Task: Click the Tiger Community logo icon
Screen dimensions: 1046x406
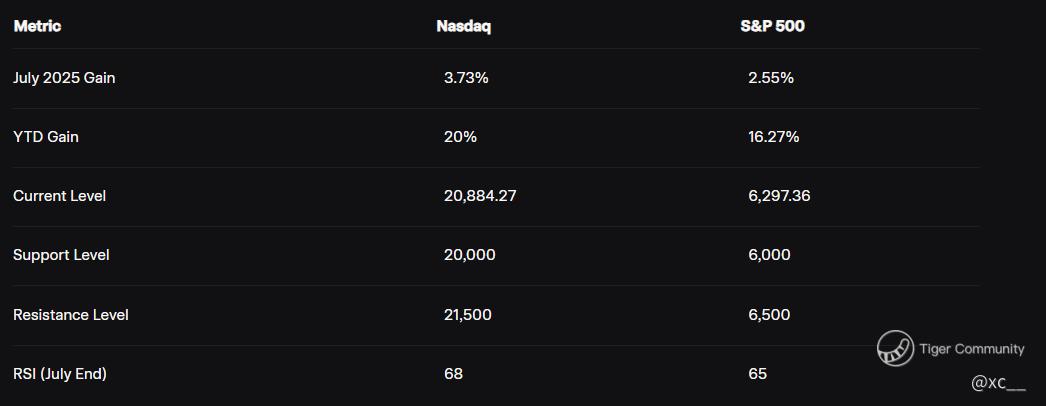Action: click(x=895, y=348)
